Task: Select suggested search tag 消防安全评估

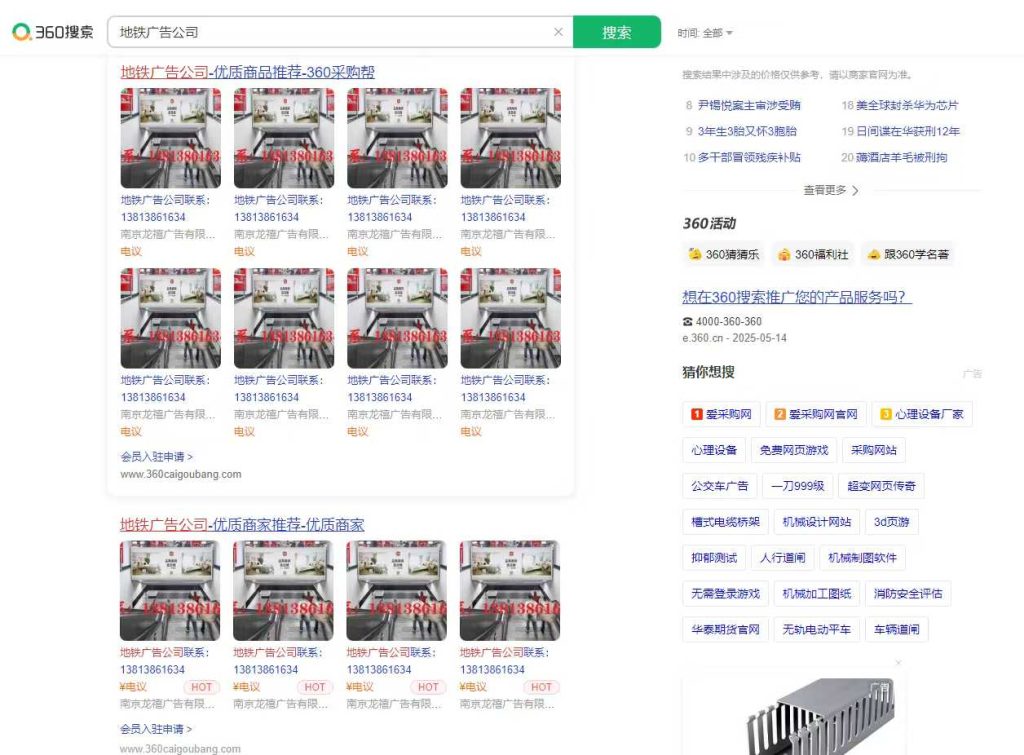Action: coord(908,594)
